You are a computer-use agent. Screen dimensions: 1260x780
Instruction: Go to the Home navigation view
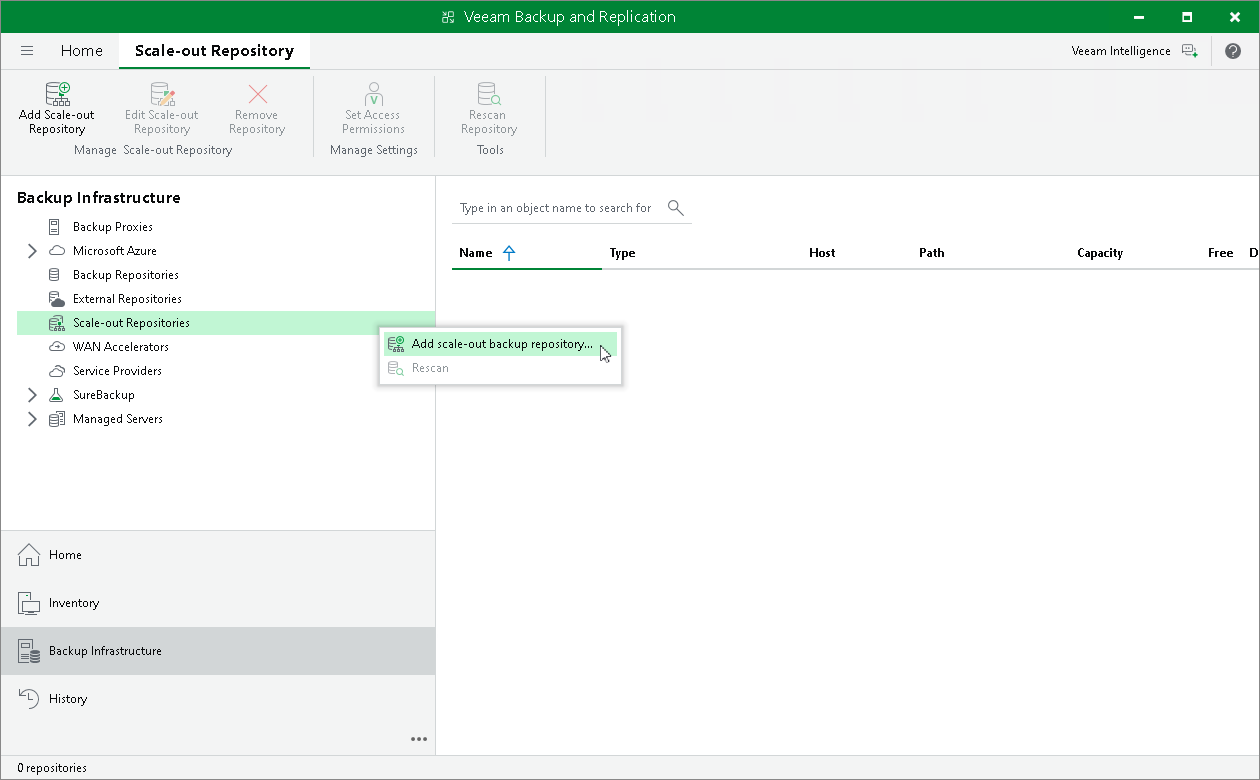[218, 555]
